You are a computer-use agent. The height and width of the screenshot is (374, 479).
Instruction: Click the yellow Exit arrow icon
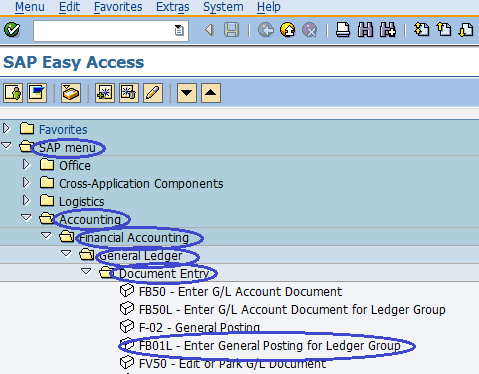click(288, 30)
